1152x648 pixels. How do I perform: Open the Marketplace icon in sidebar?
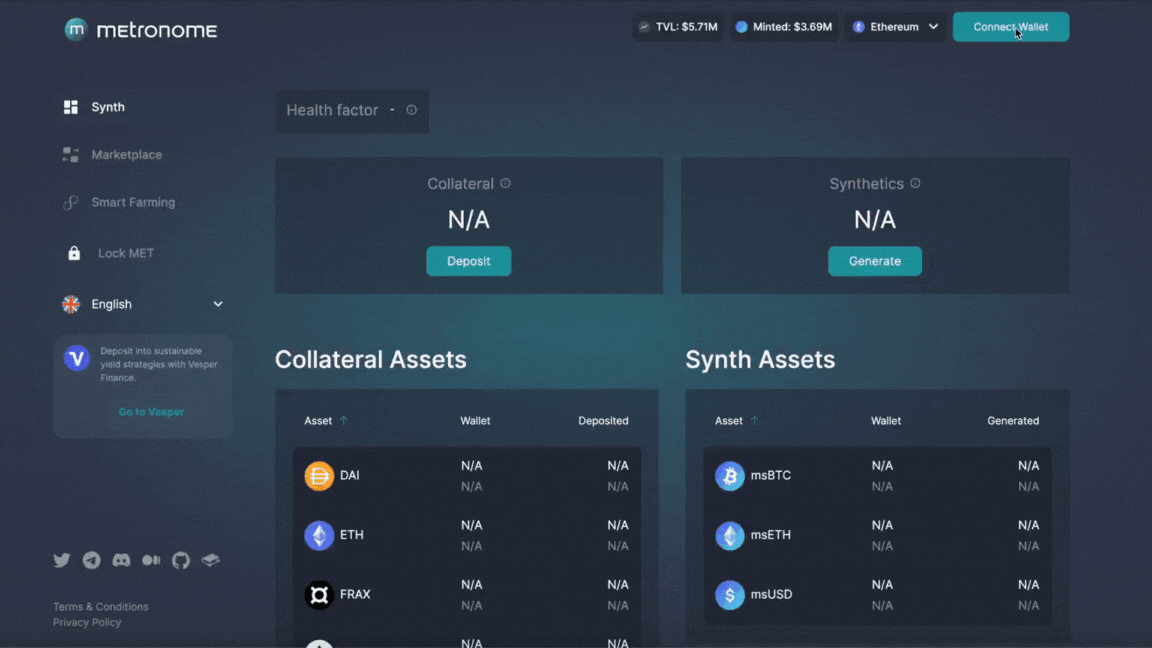coord(71,154)
